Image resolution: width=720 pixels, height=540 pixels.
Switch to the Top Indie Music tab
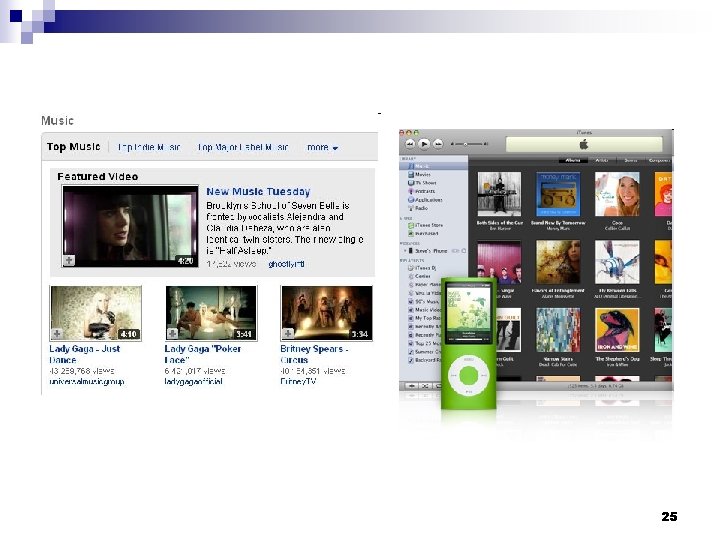149,147
